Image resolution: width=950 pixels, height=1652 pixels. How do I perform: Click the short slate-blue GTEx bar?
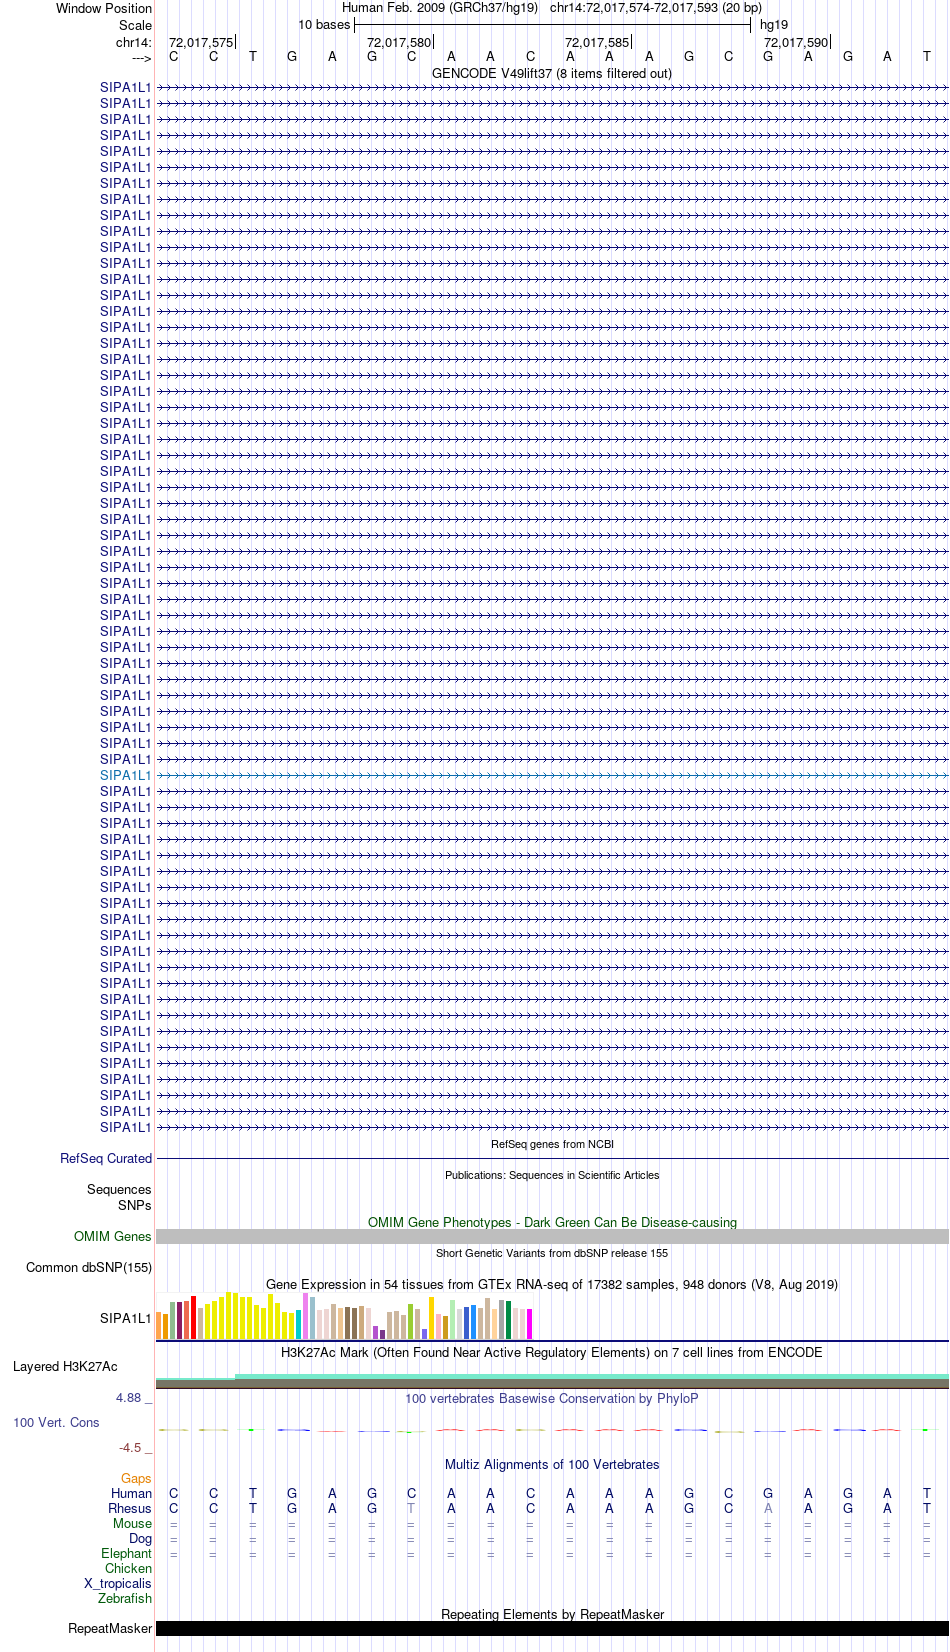coord(424,1334)
